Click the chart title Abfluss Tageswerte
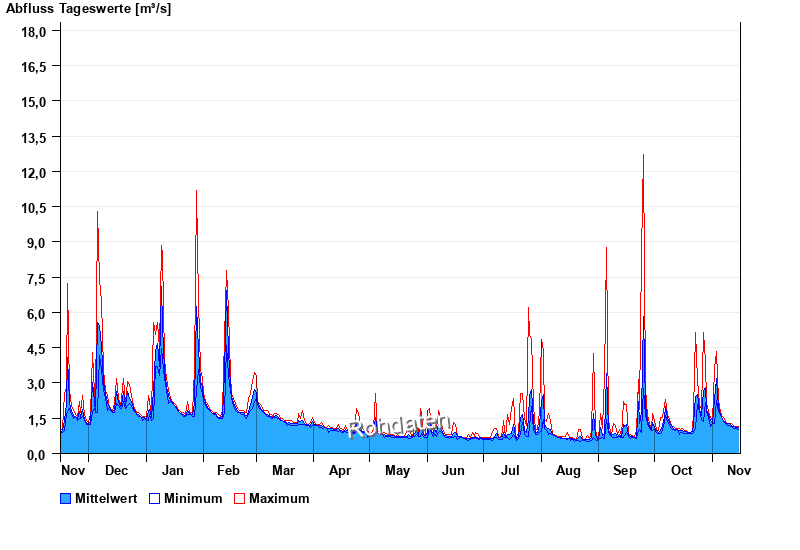Image resolution: width=800 pixels, height=550 pixels. [x=88, y=9]
